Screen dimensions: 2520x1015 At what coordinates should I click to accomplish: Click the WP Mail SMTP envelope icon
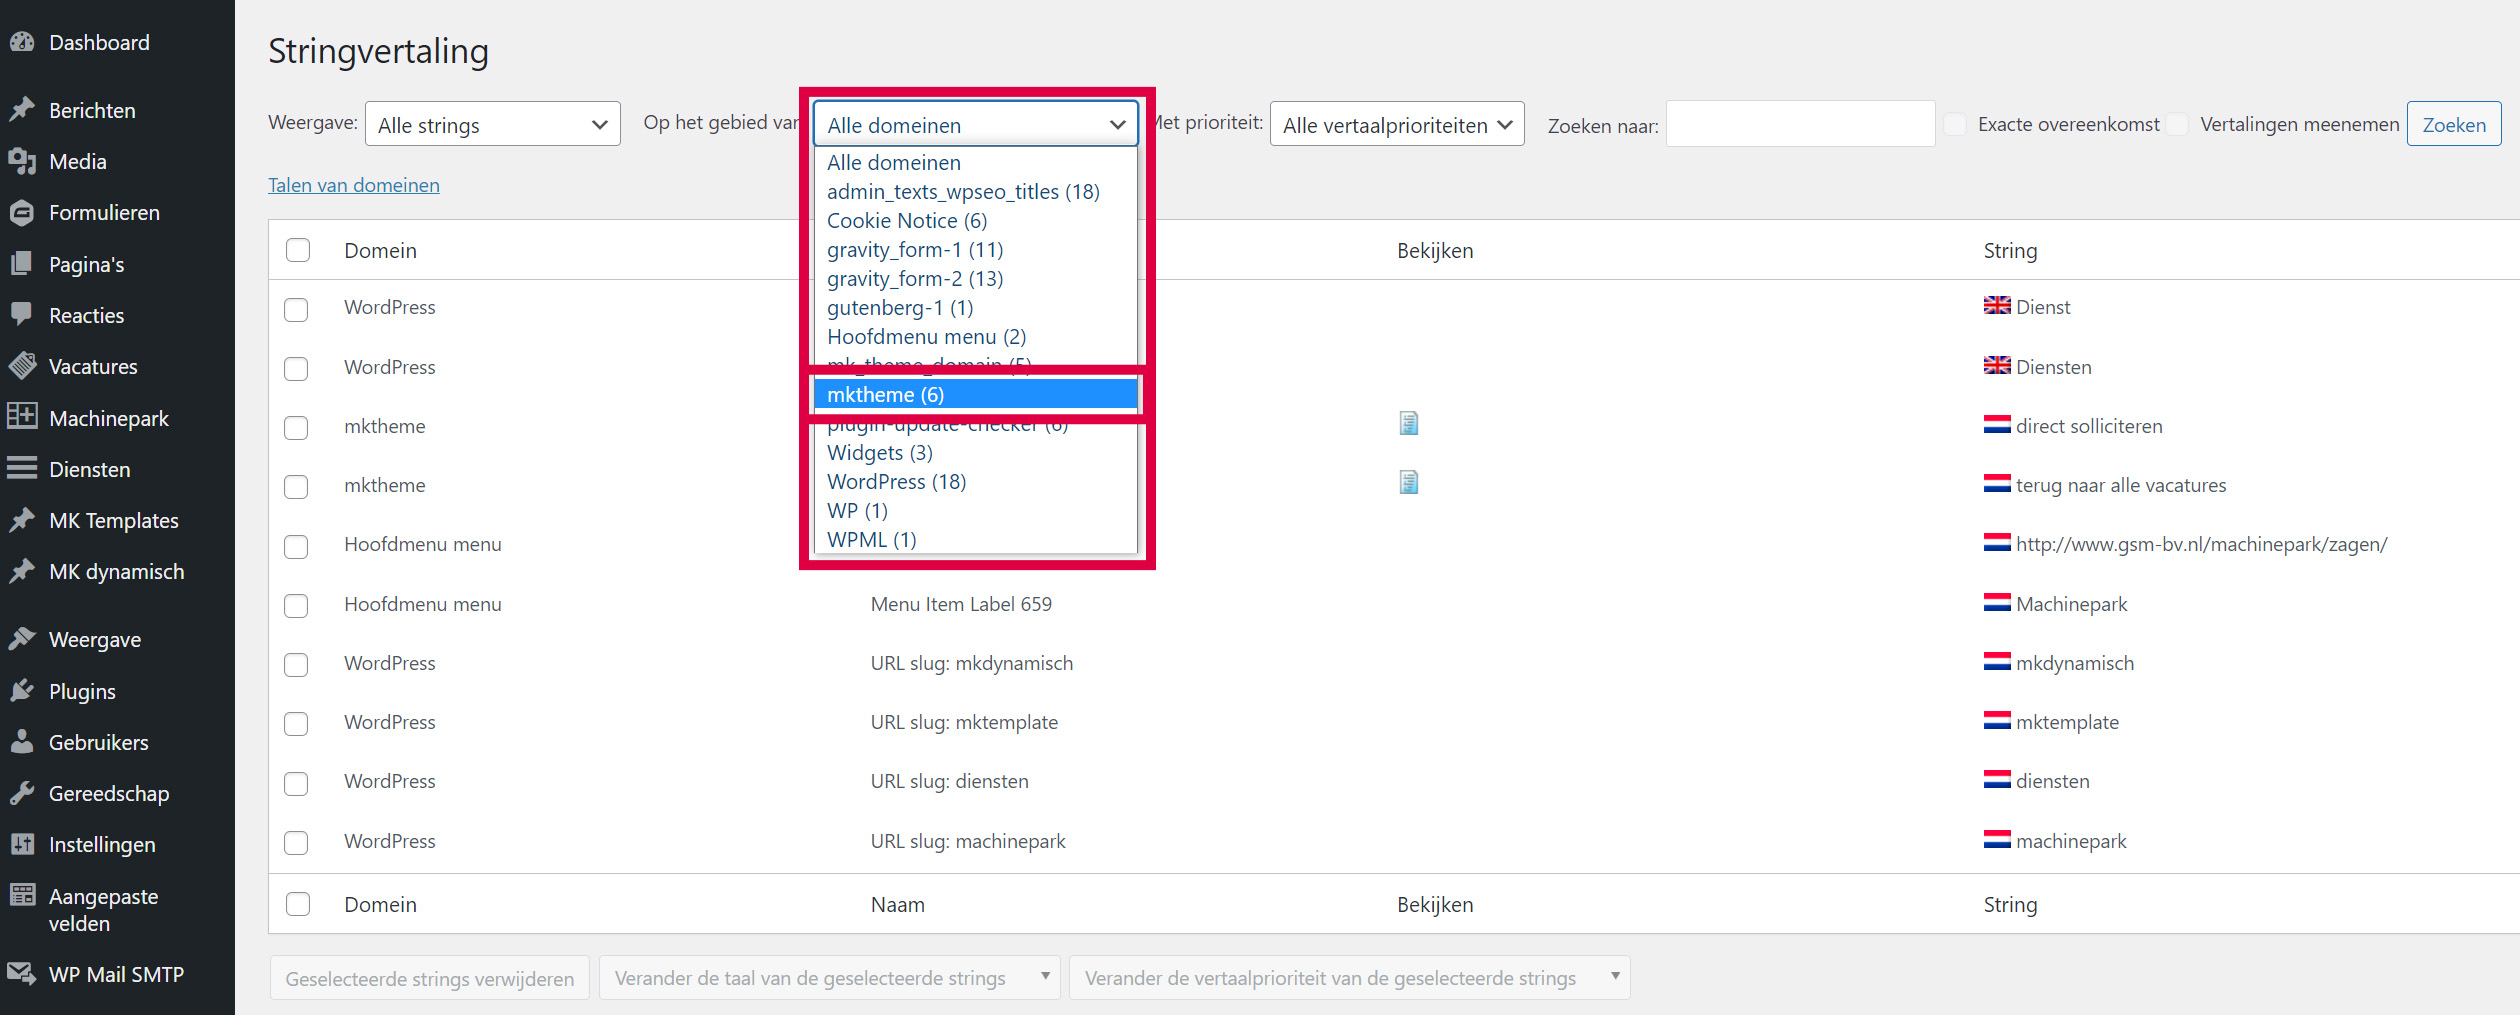click(22, 973)
